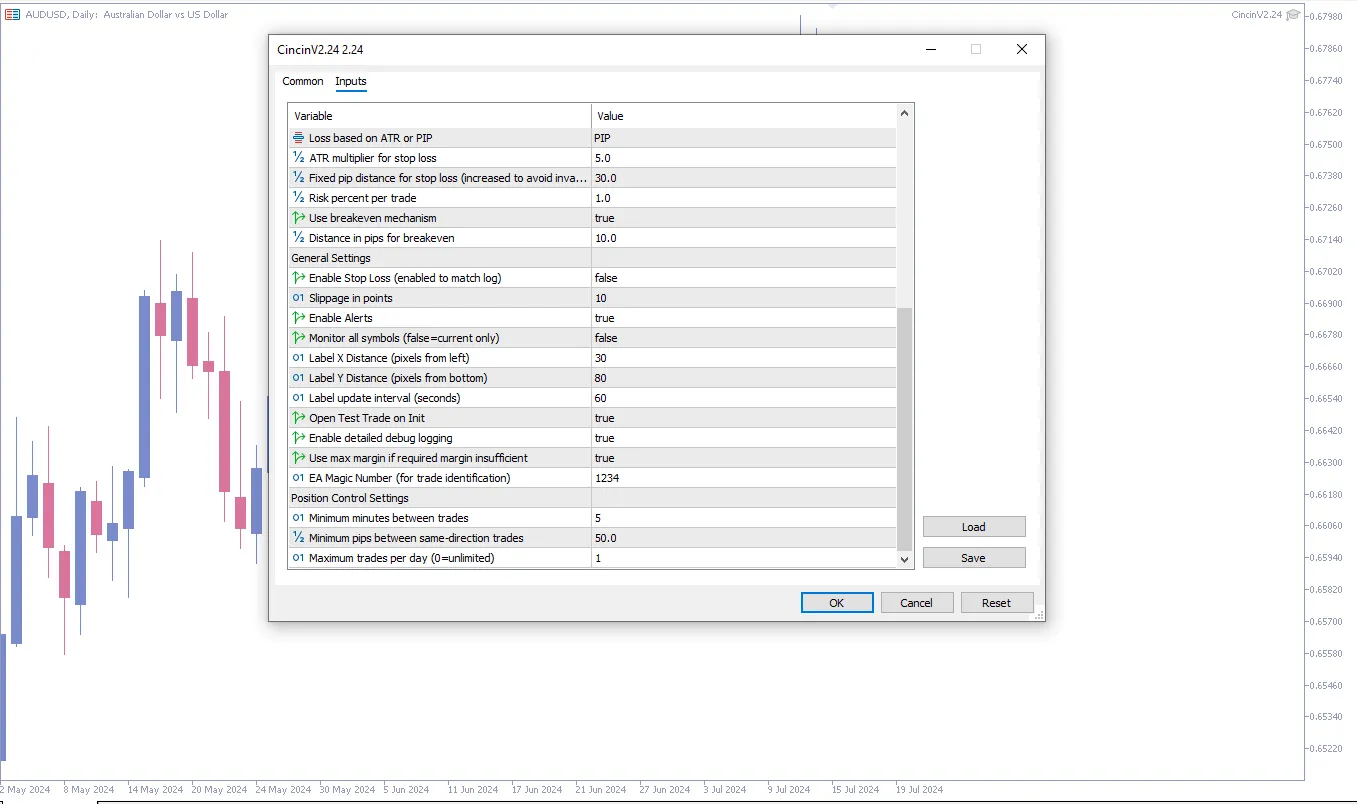Click the integer icon beside Slippage in points
Image resolution: width=1357 pixels, height=804 pixels.
point(298,298)
